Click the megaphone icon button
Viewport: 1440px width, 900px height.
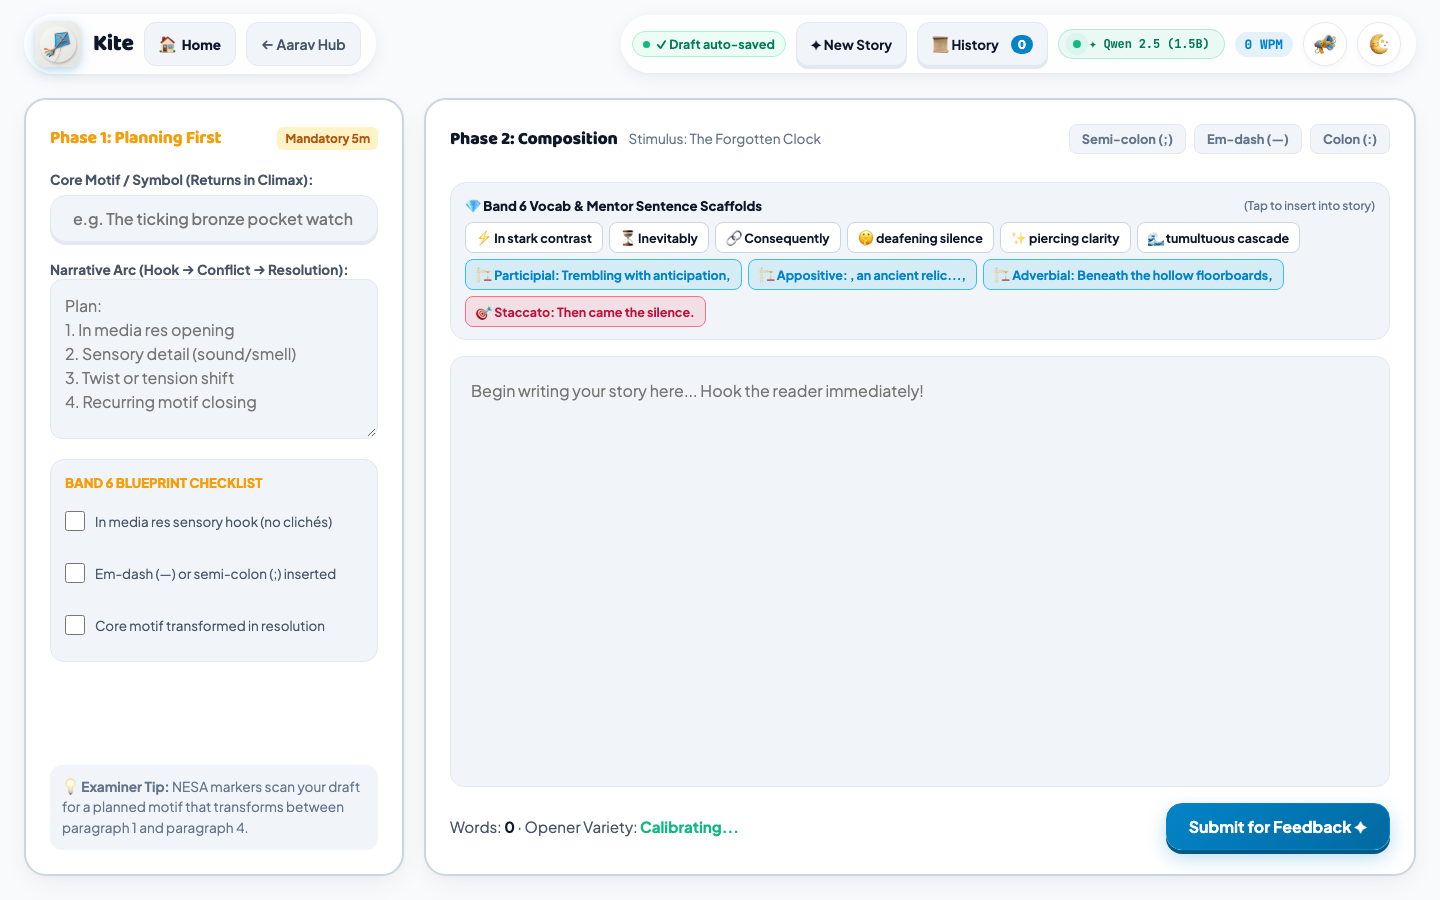[1325, 44]
